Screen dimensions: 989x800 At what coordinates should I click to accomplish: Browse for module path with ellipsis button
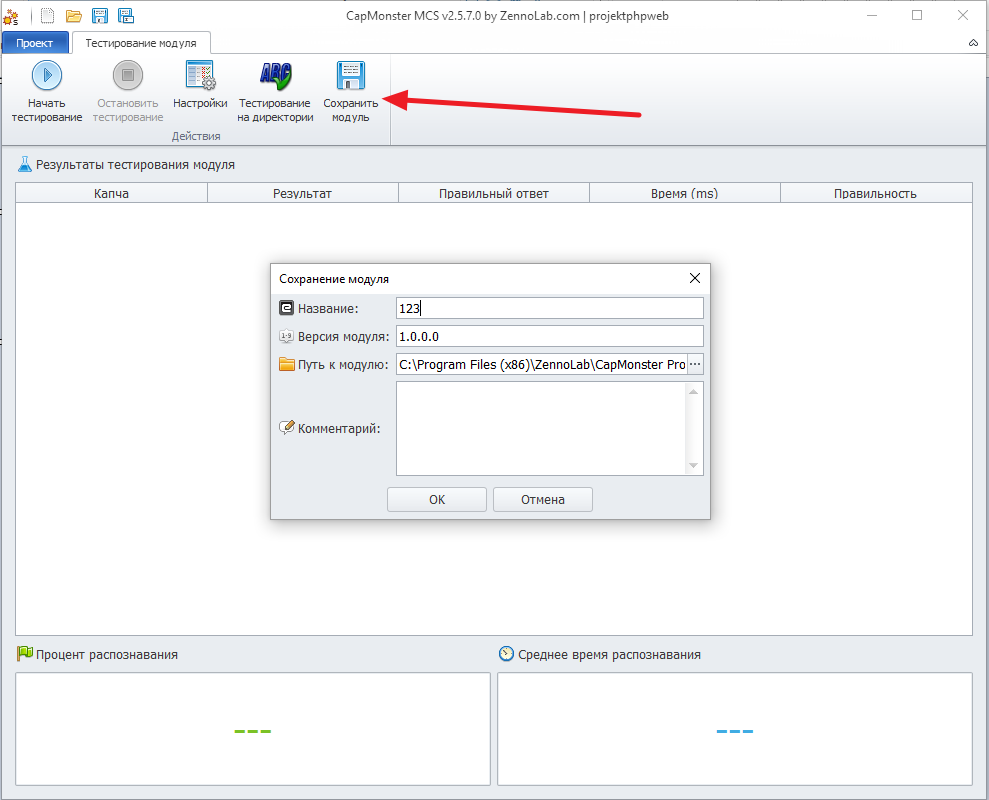tap(695, 364)
